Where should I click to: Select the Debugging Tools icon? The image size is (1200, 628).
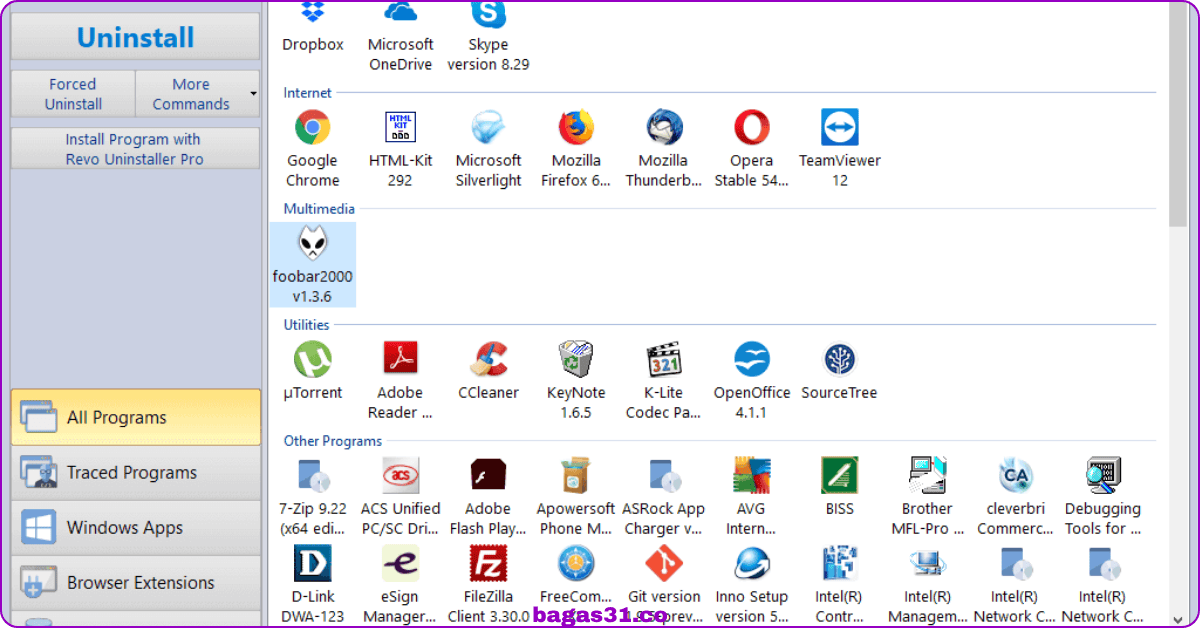[x=1103, y=476]
